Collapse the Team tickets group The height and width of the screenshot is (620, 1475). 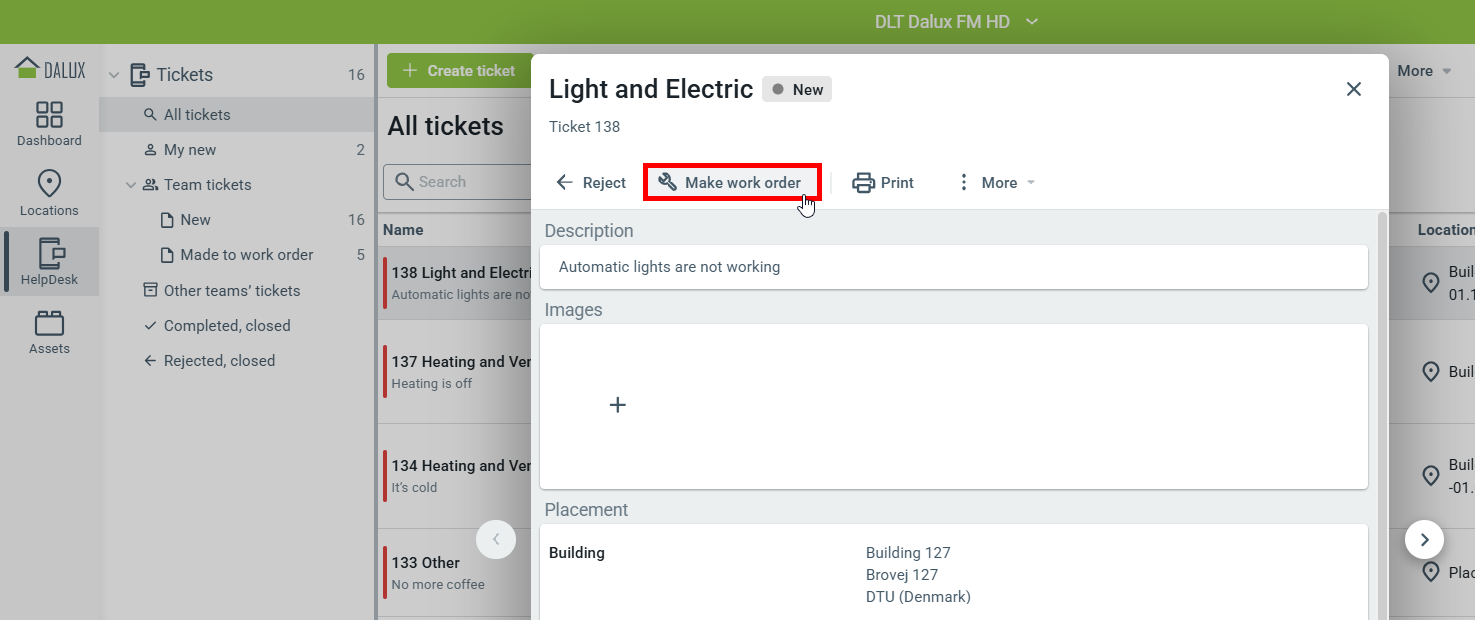pos(130,185)
